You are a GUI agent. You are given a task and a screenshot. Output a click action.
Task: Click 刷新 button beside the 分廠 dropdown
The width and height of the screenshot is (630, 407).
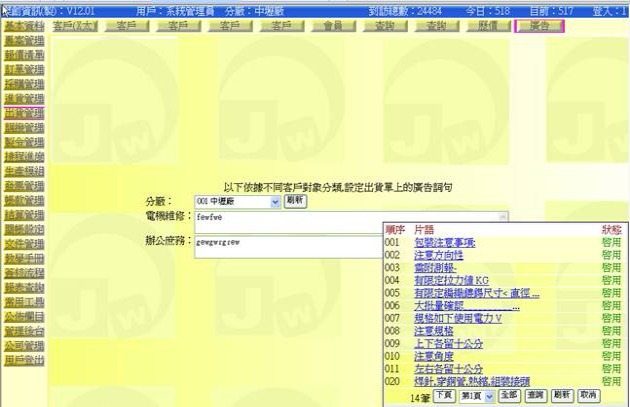(295, 201)
